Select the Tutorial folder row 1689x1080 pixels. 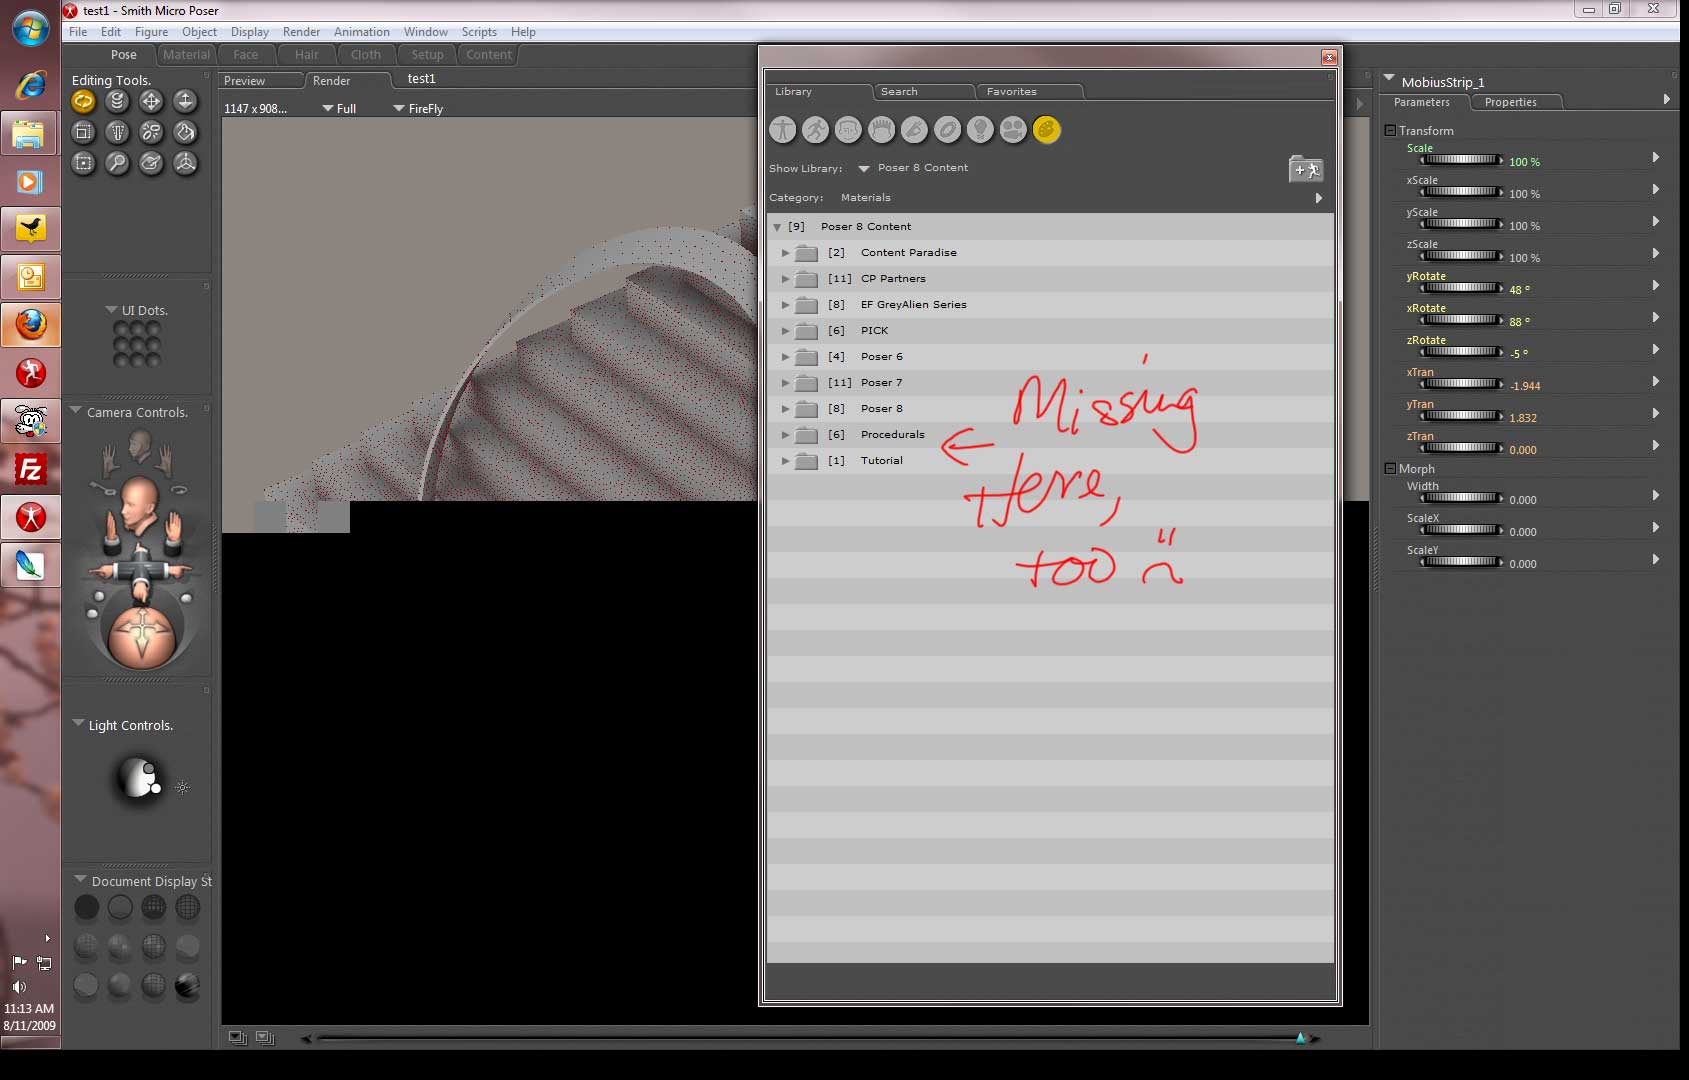point(1050,461)
